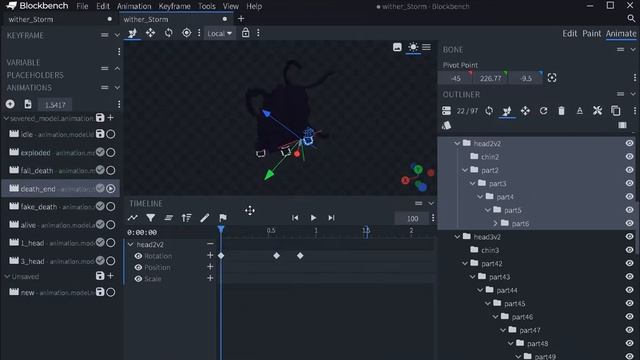Click the search icon at top right
Viewport: 640px width, 360px height.
[x=631, y=18]
